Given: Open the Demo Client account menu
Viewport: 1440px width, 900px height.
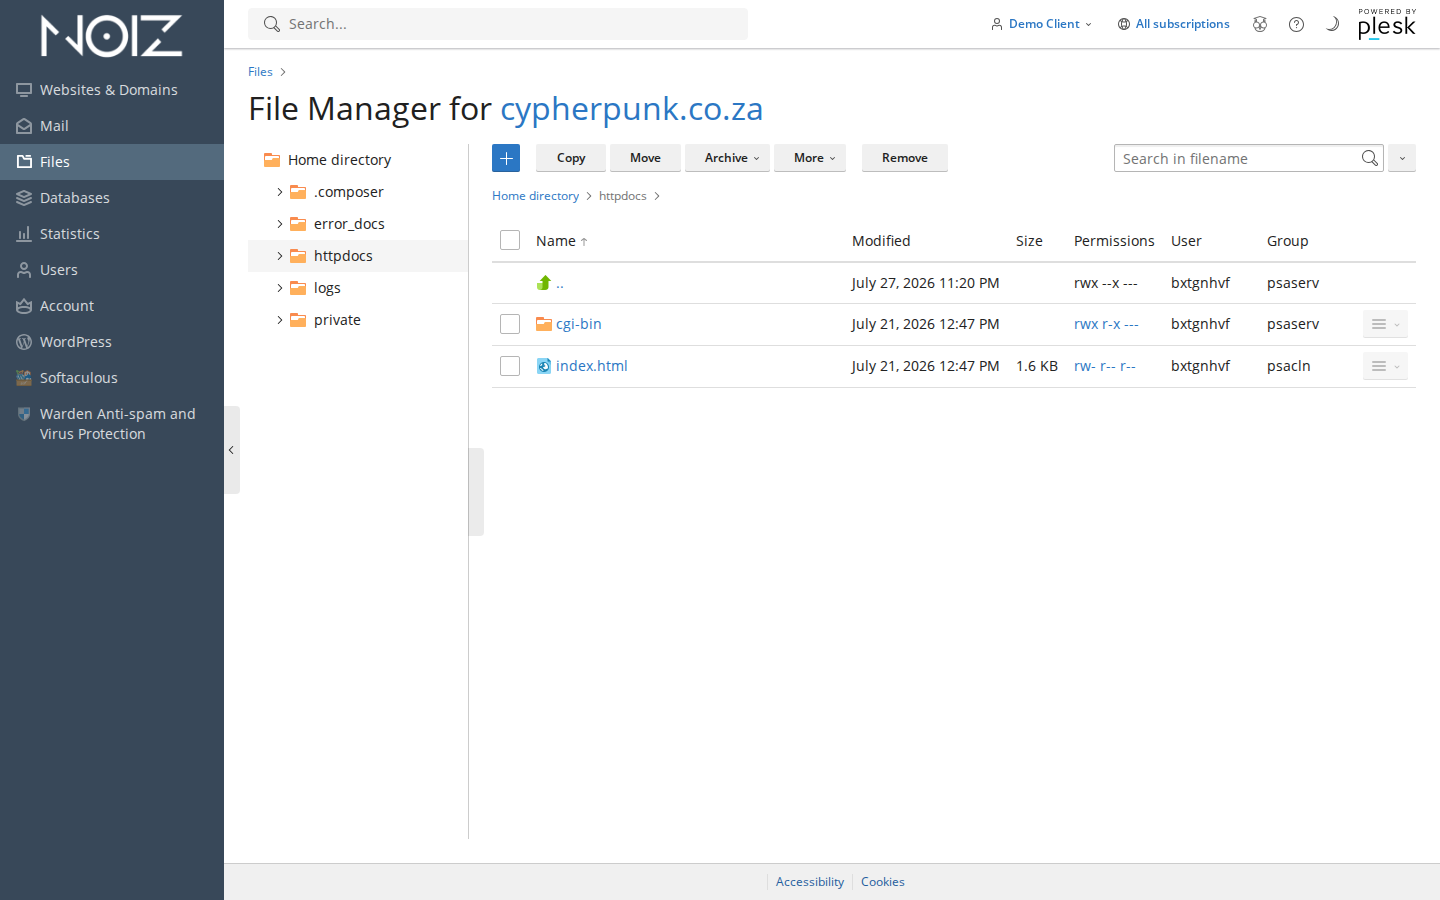Looking at the screenshot, I should tap(1041, 24).
